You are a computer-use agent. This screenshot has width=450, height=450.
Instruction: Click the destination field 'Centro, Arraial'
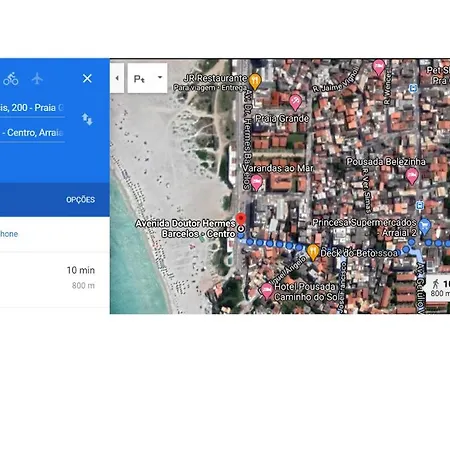(32, 133)
